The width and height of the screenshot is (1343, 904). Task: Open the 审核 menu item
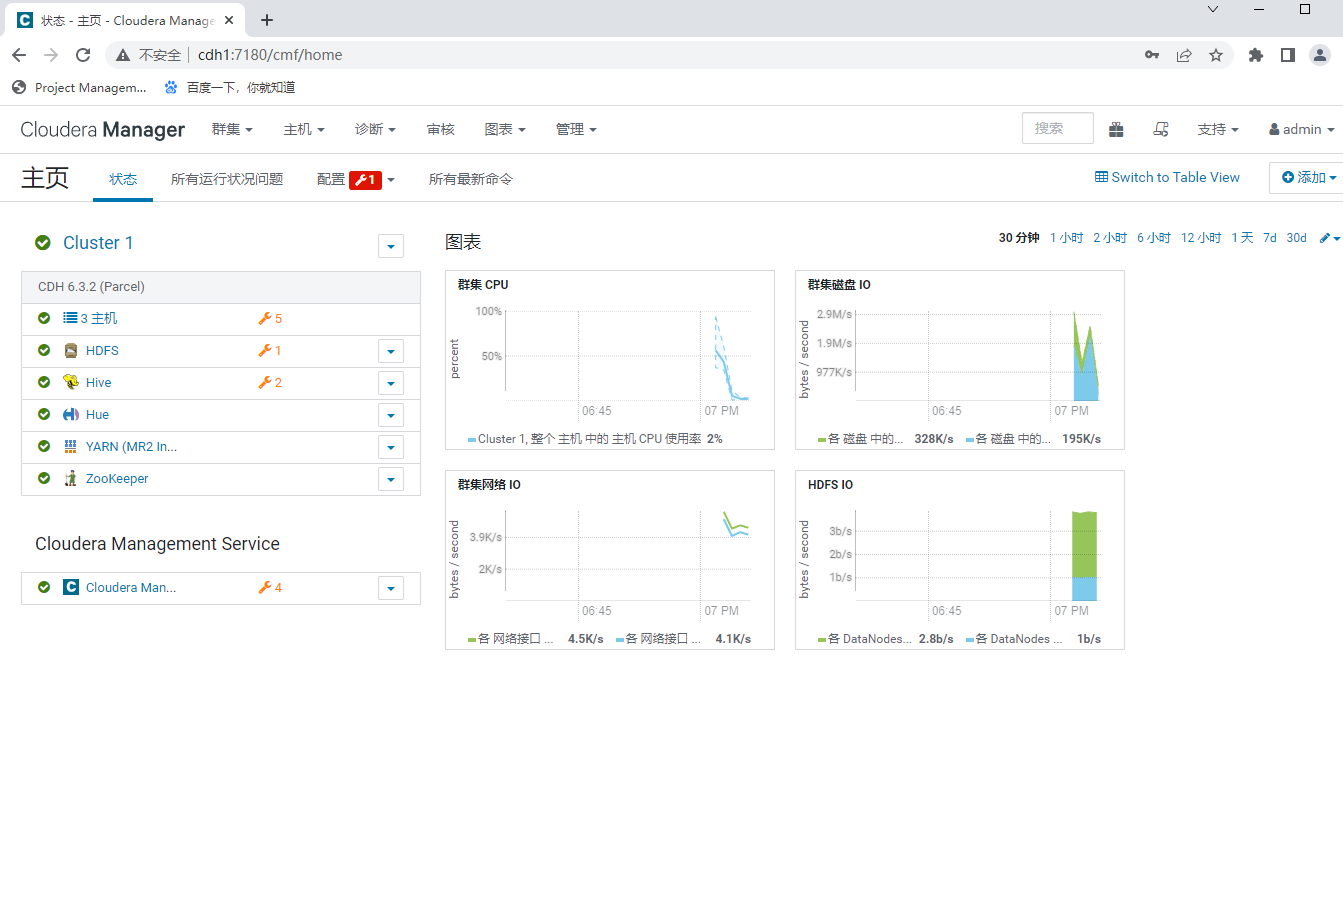click(440, 129)
